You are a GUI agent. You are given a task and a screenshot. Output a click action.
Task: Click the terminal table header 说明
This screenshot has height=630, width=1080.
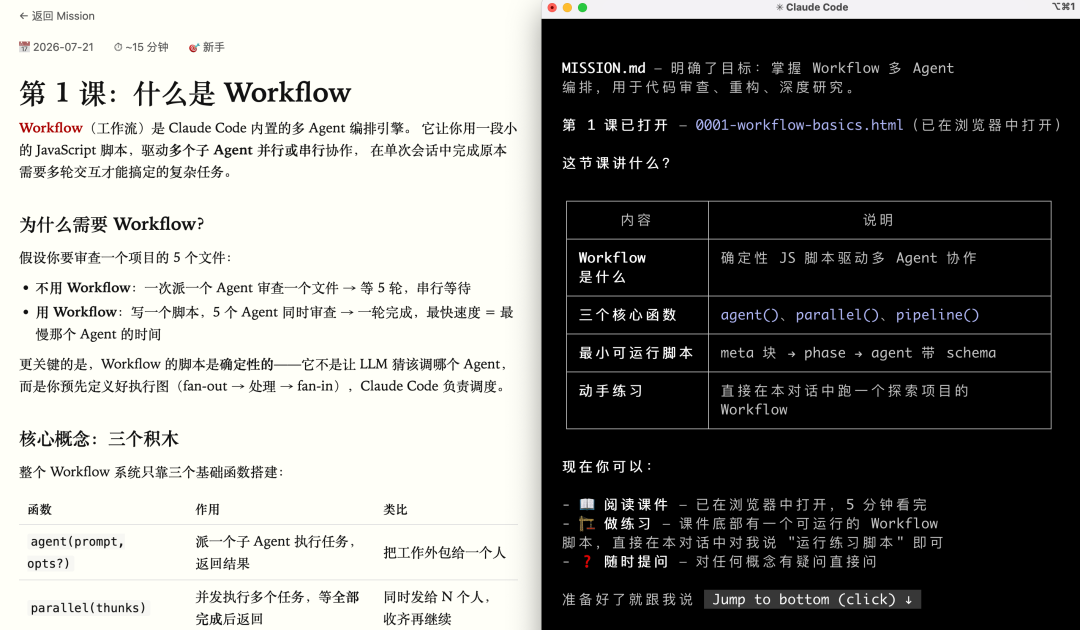[x=879, y=220]
